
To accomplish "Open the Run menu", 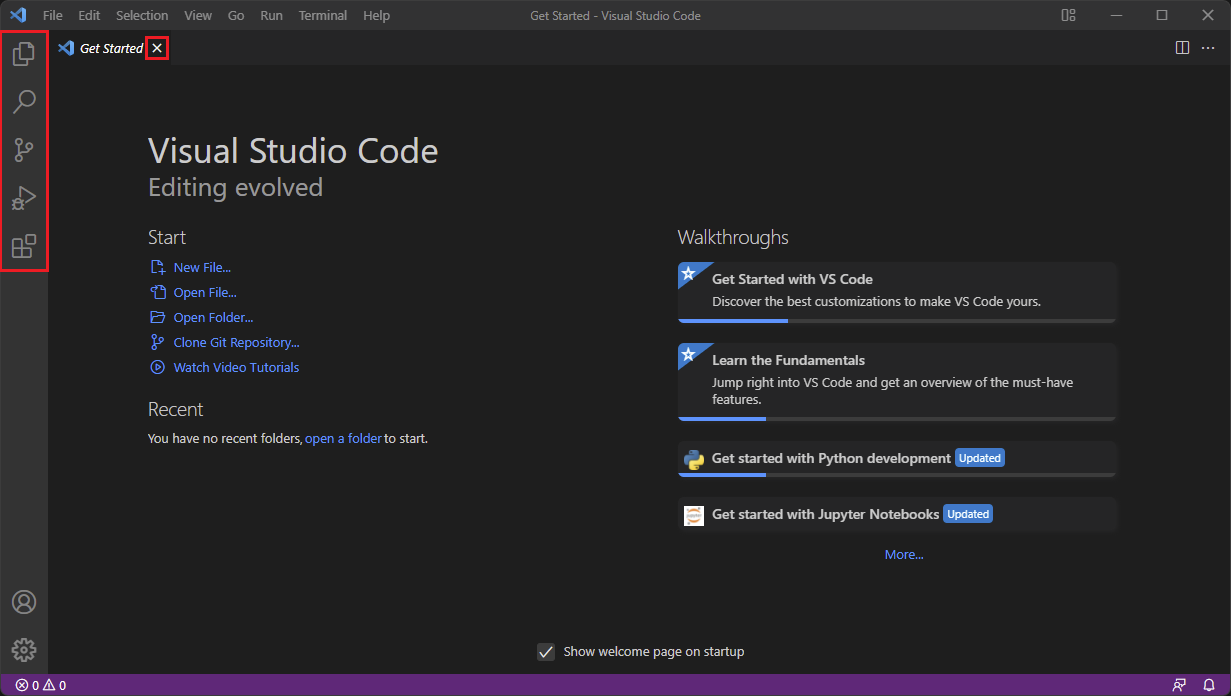I will 271,15.
